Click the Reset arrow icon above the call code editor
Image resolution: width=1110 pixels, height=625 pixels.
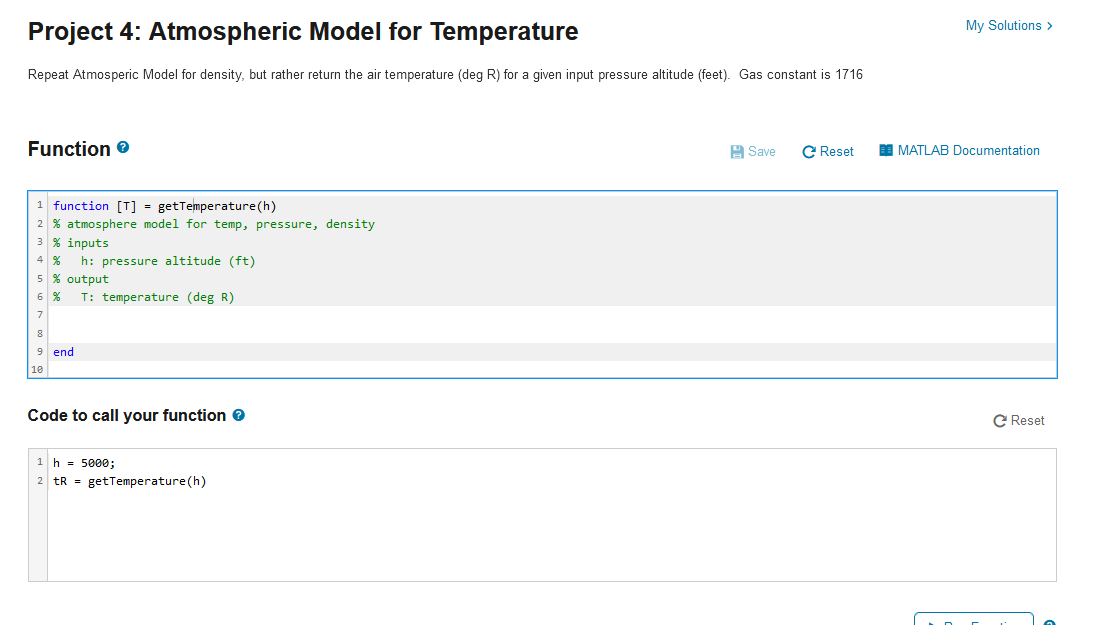[1000, 420]
